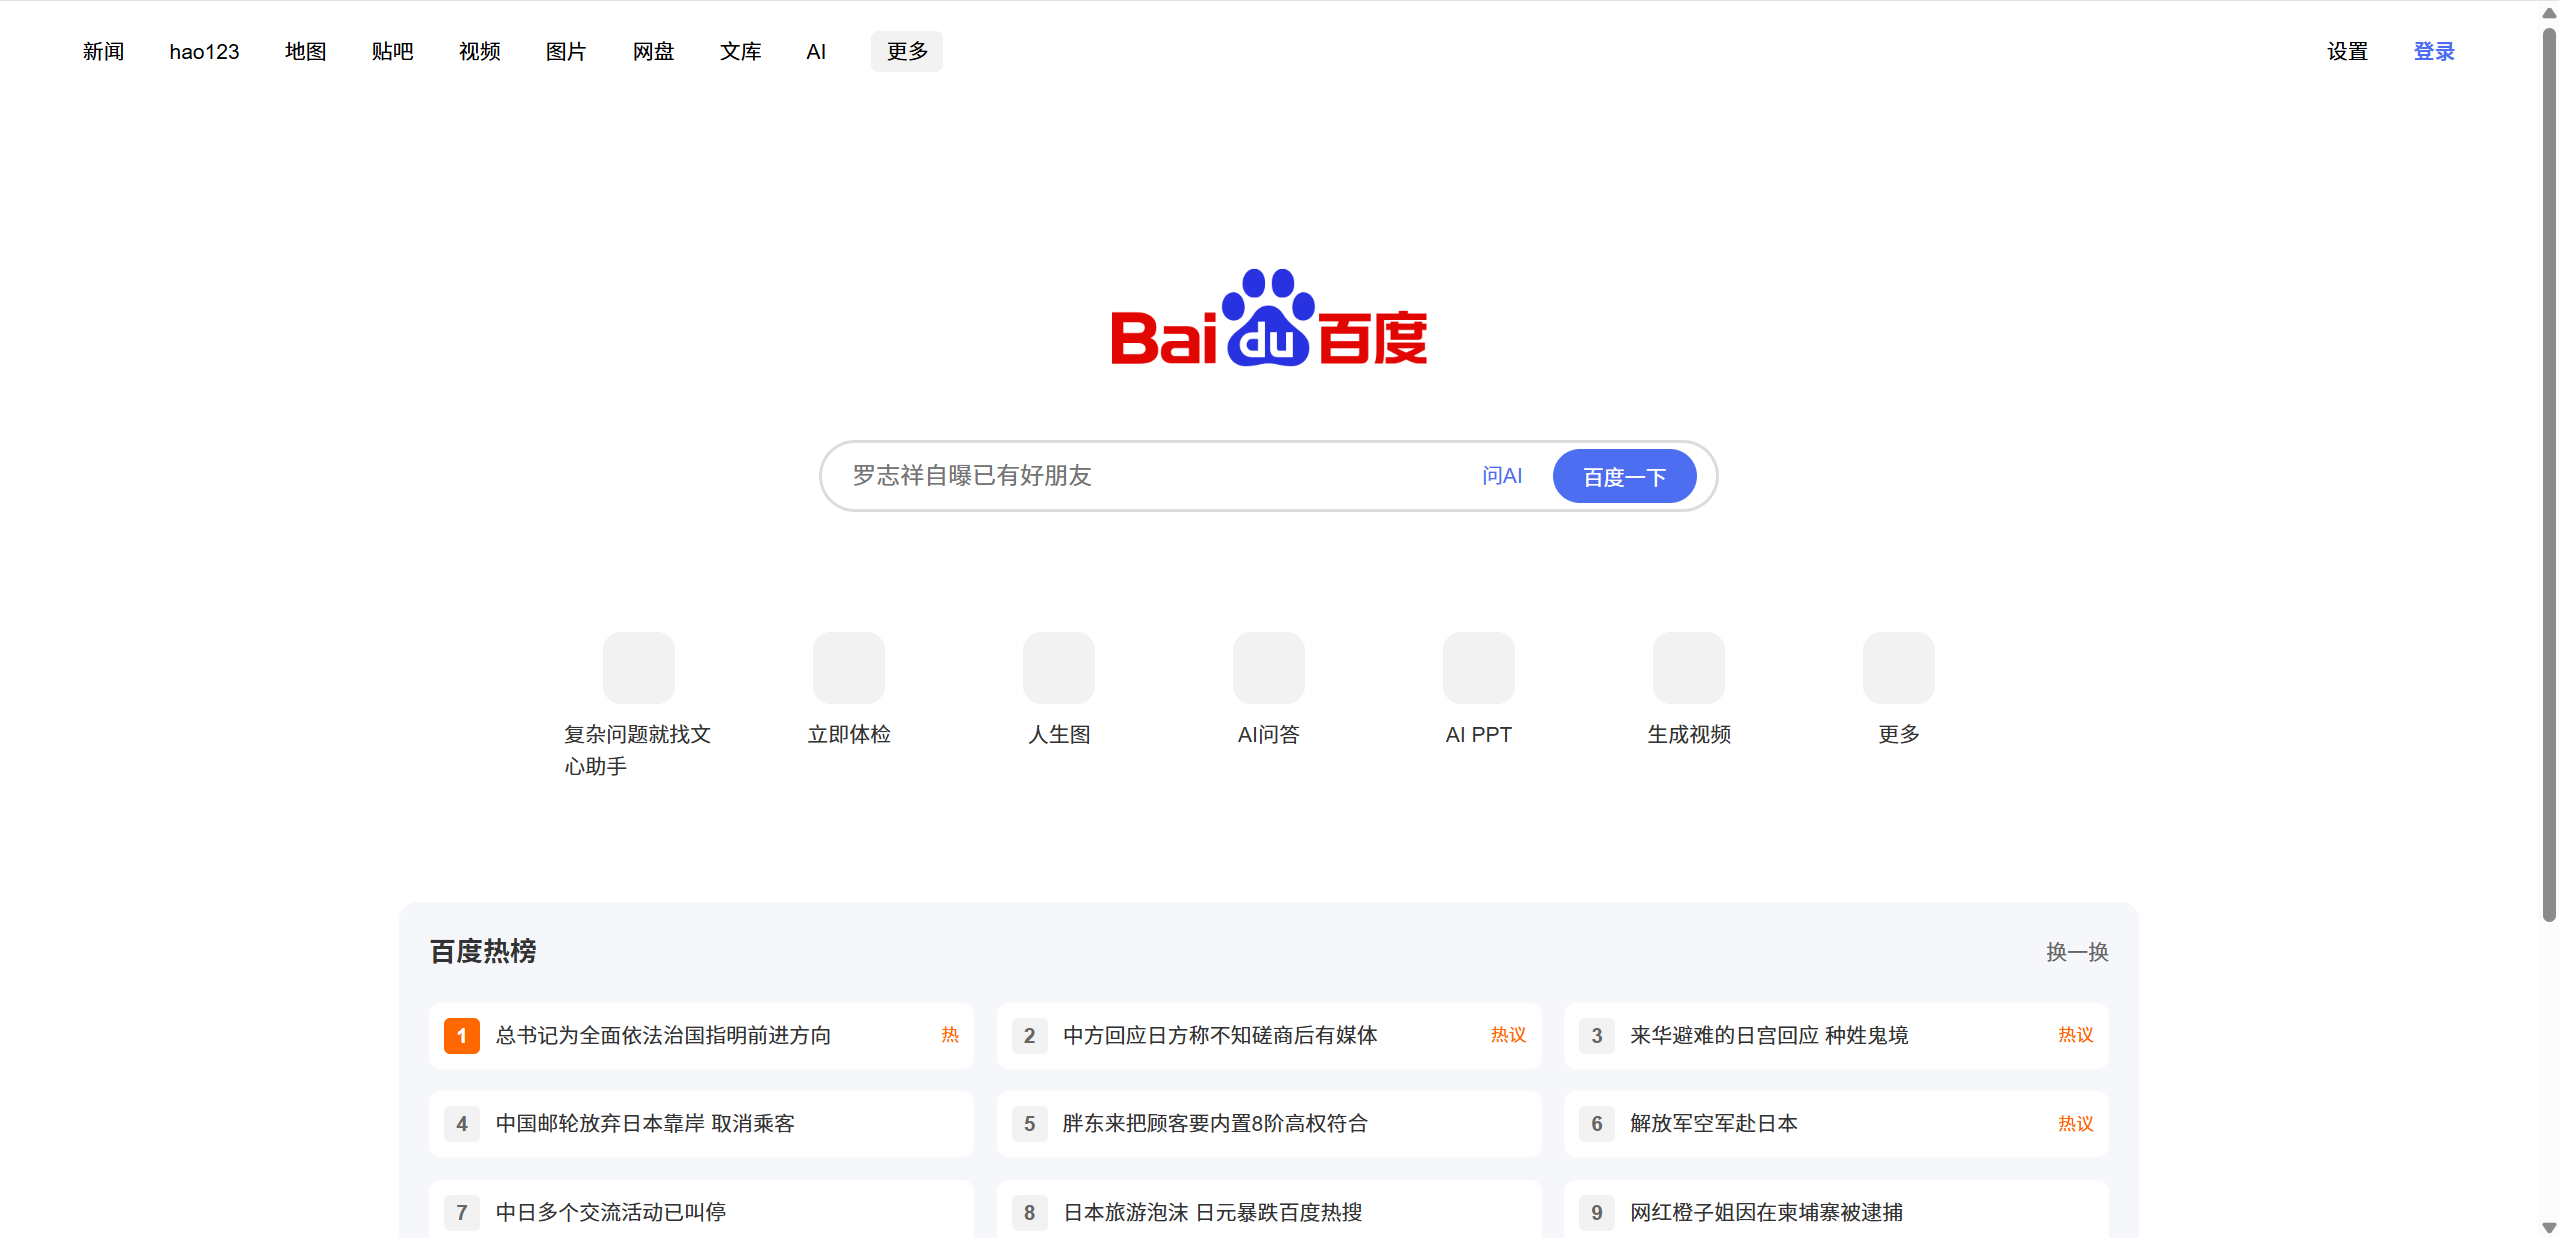Launch the AI PPT icon tile

point(1478,667)
